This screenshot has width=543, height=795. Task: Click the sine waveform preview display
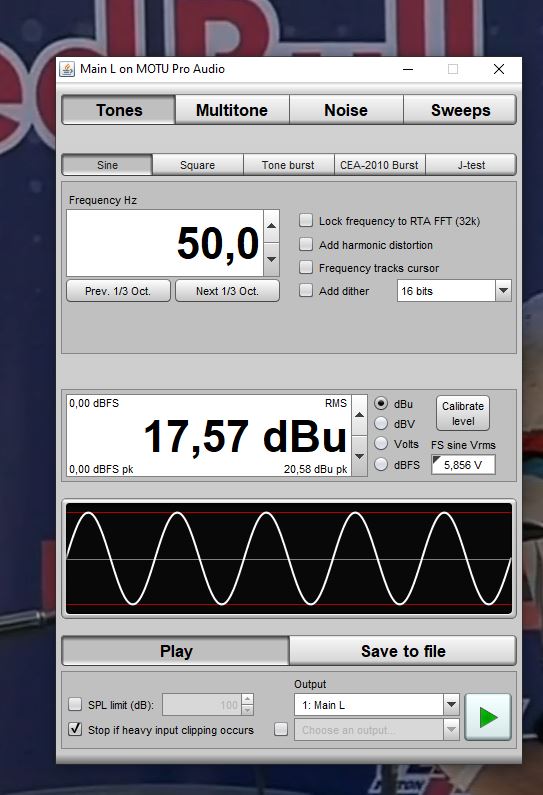(x=288, y=559)
